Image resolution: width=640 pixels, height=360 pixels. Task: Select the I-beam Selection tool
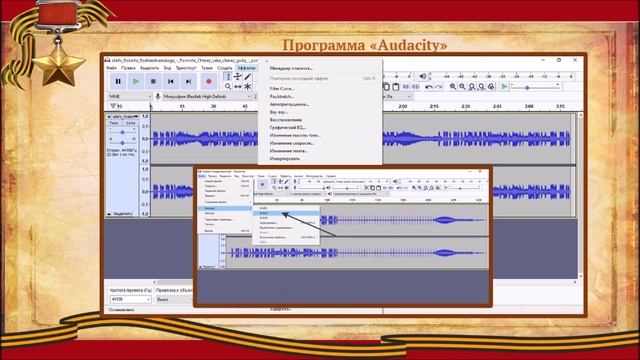pyautogui.click(x=228, y=76)
